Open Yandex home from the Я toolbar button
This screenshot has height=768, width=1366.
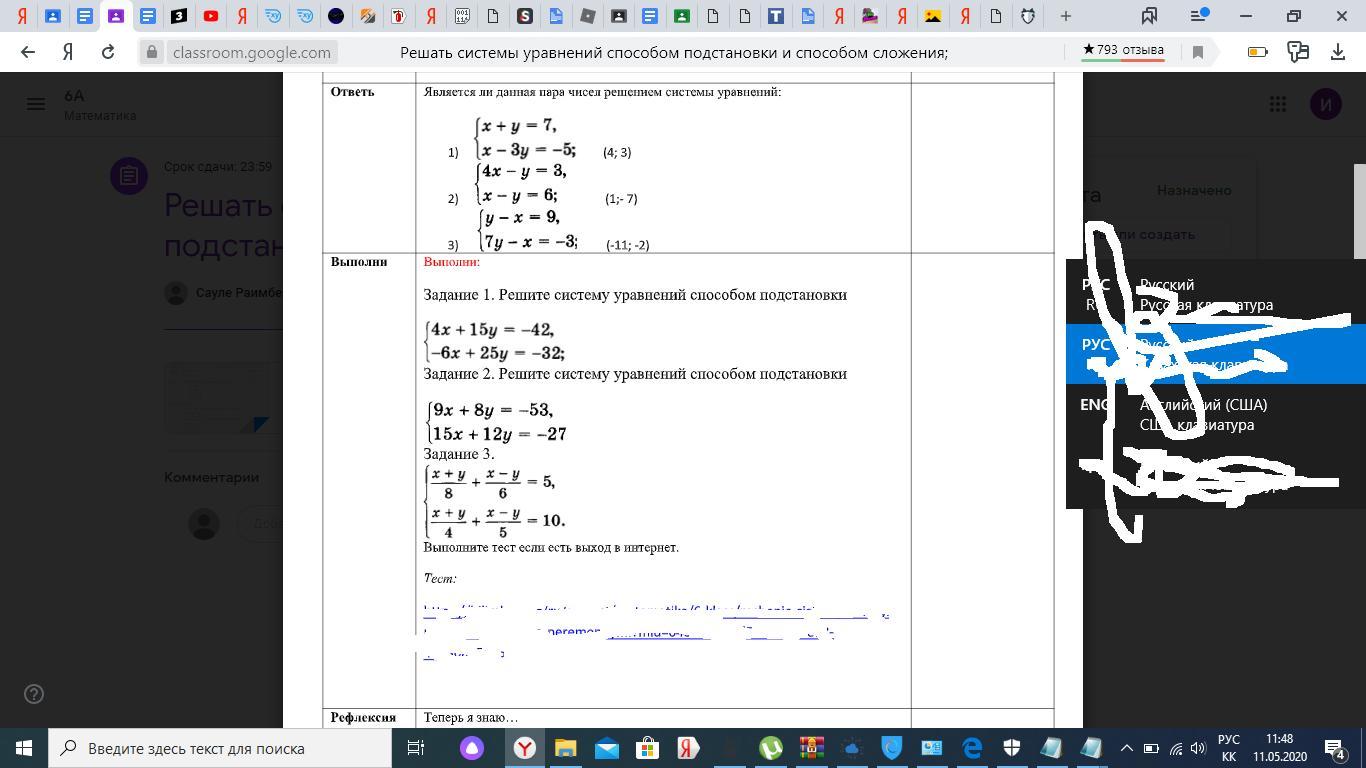pyautogui.click(x=68, y=52)
